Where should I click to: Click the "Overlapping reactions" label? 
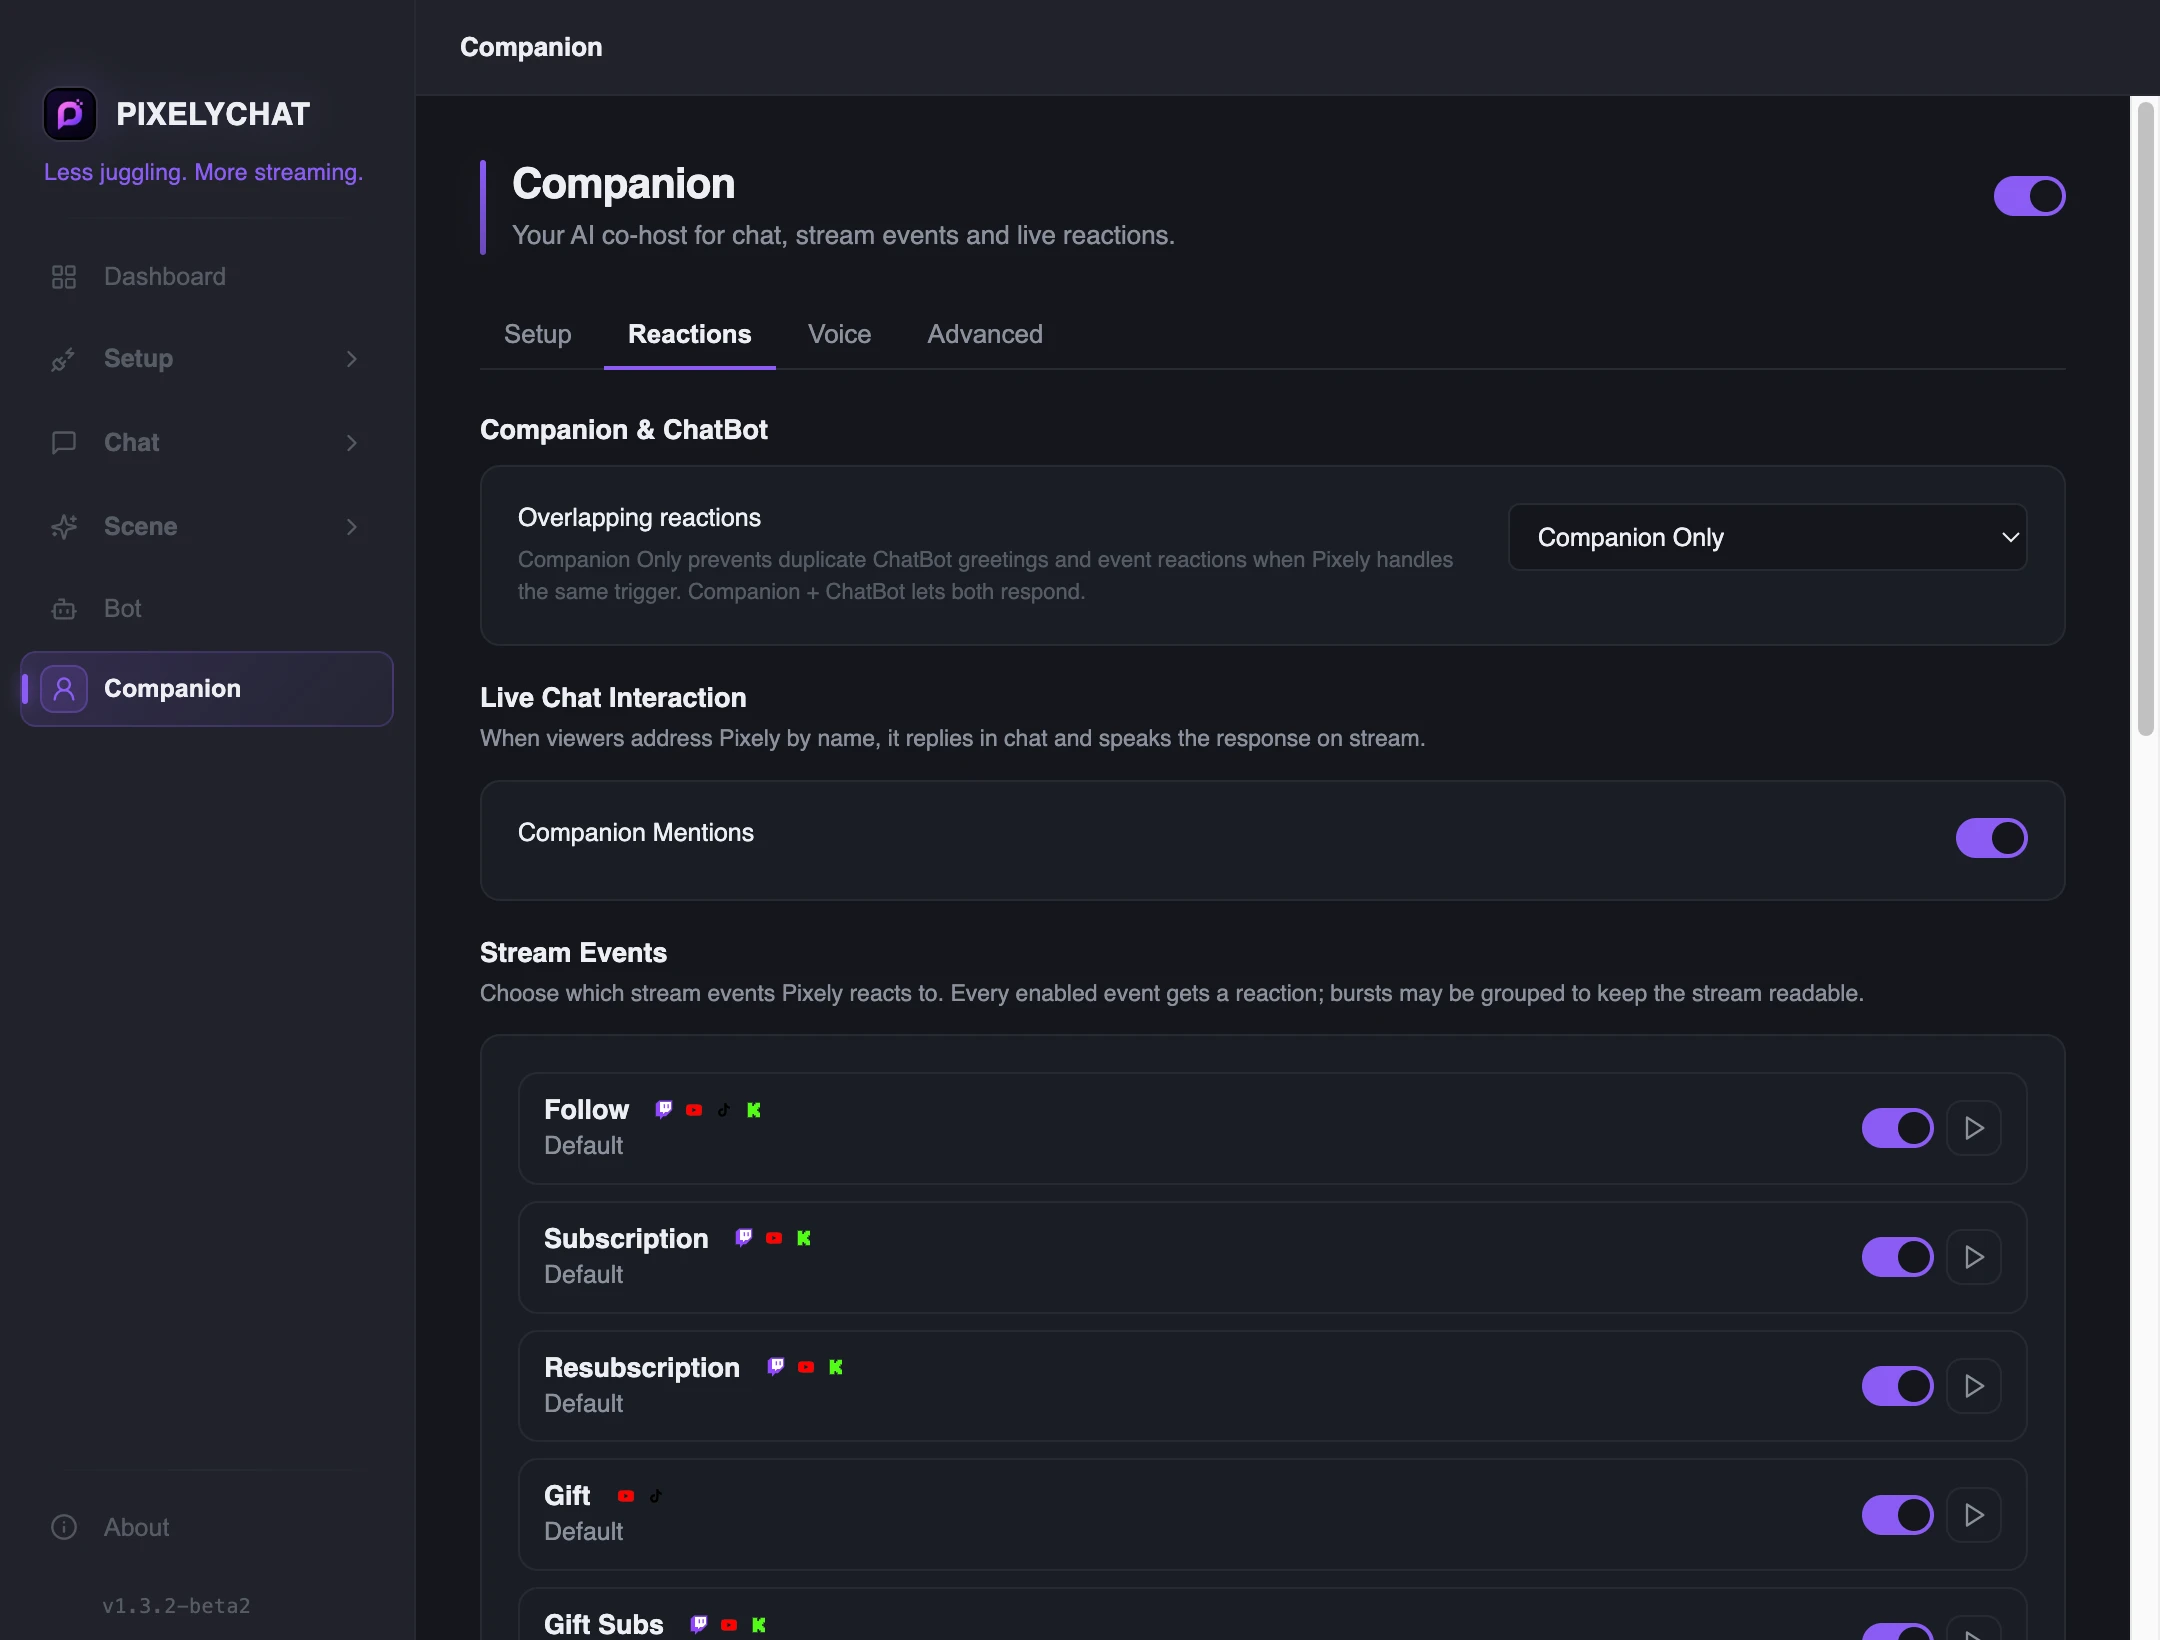[x=639, y=518]
